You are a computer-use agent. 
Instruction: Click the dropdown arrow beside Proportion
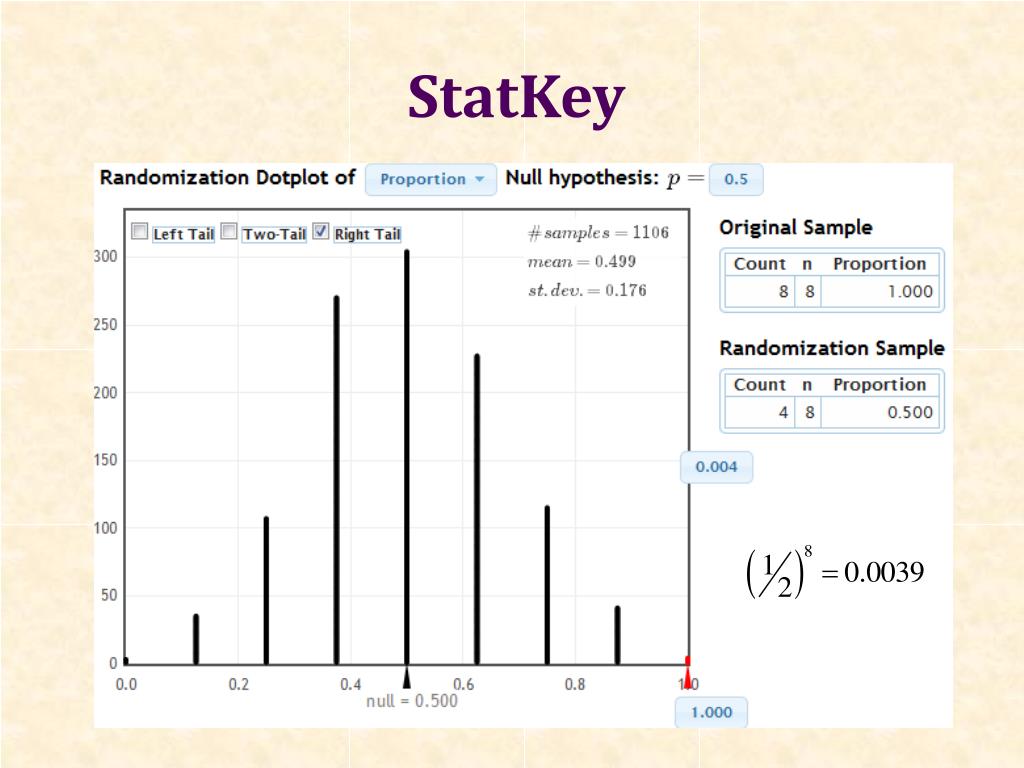[x=480, y=179]
